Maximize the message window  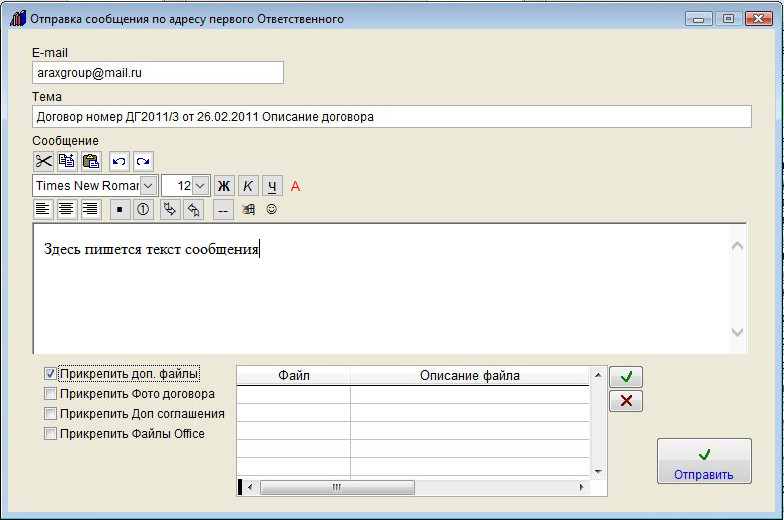point(728,19)
